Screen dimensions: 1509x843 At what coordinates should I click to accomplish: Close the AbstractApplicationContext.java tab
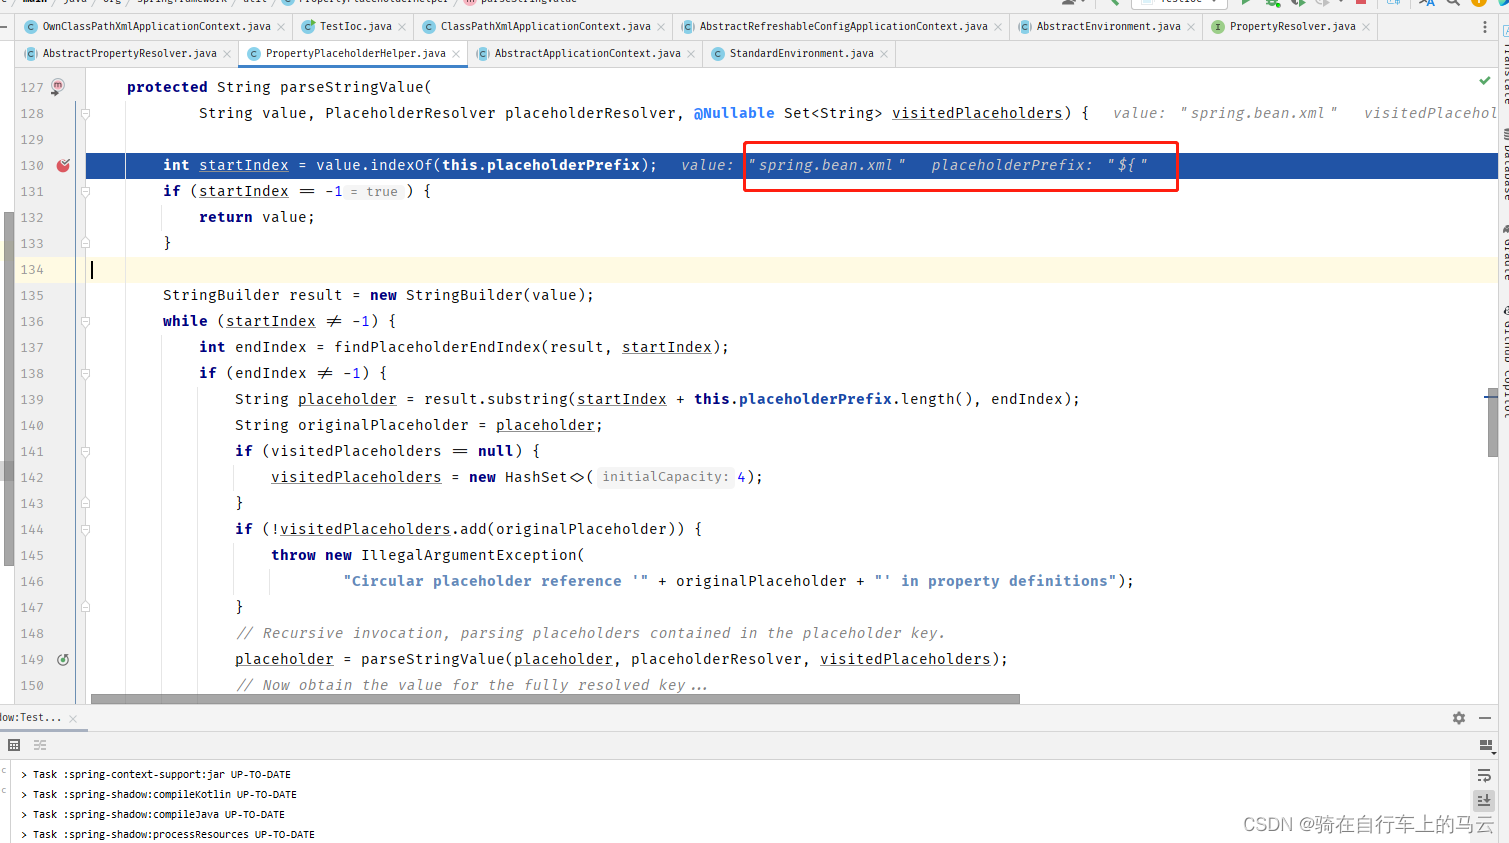coord(691,54)
